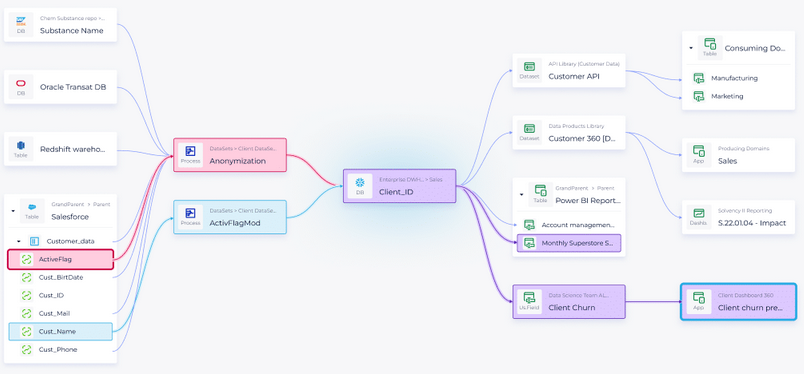804x374 pixels.
Task: Open the Client churn prediction app node
Action: pos(738,302)
